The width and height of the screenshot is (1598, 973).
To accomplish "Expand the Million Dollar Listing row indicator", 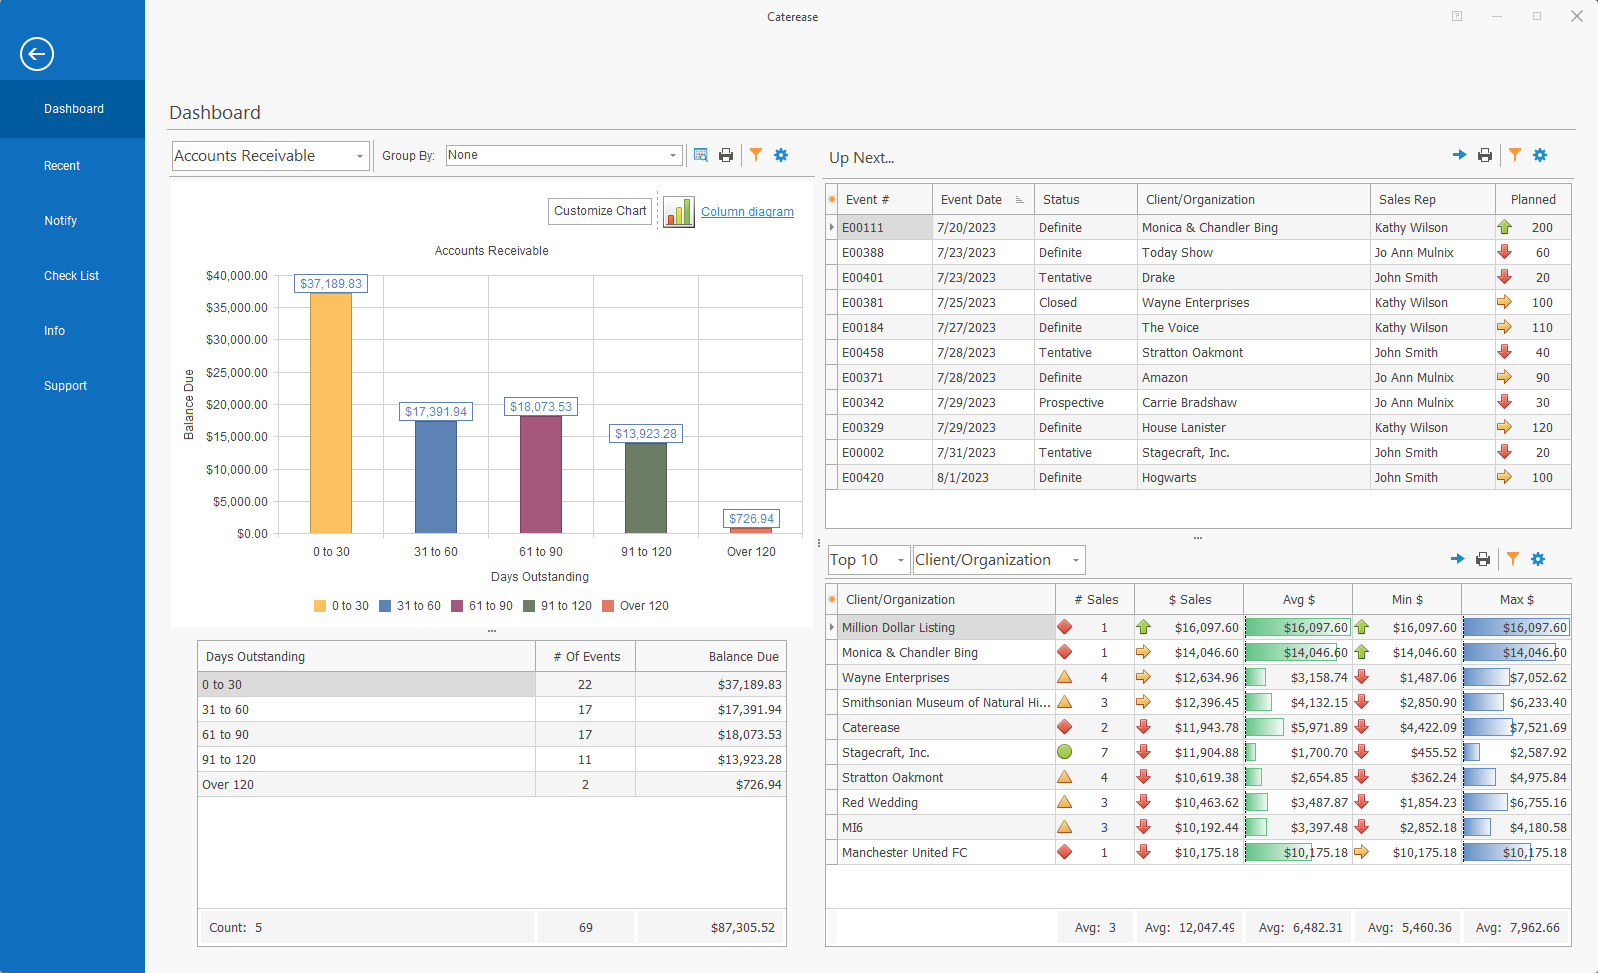I will 832,627.
